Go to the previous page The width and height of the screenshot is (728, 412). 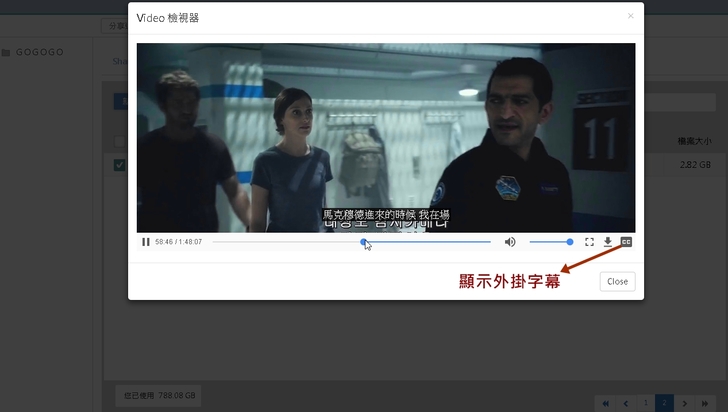tap(625, 403)
